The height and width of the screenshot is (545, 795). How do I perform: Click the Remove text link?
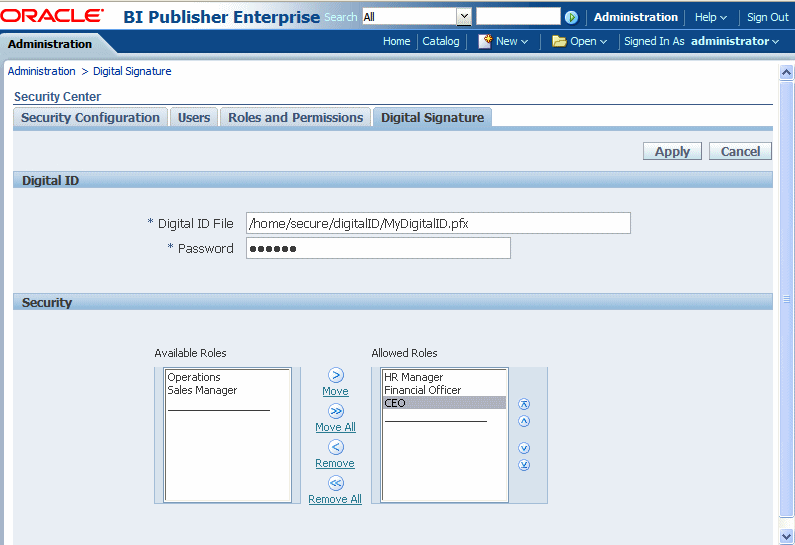335,463
